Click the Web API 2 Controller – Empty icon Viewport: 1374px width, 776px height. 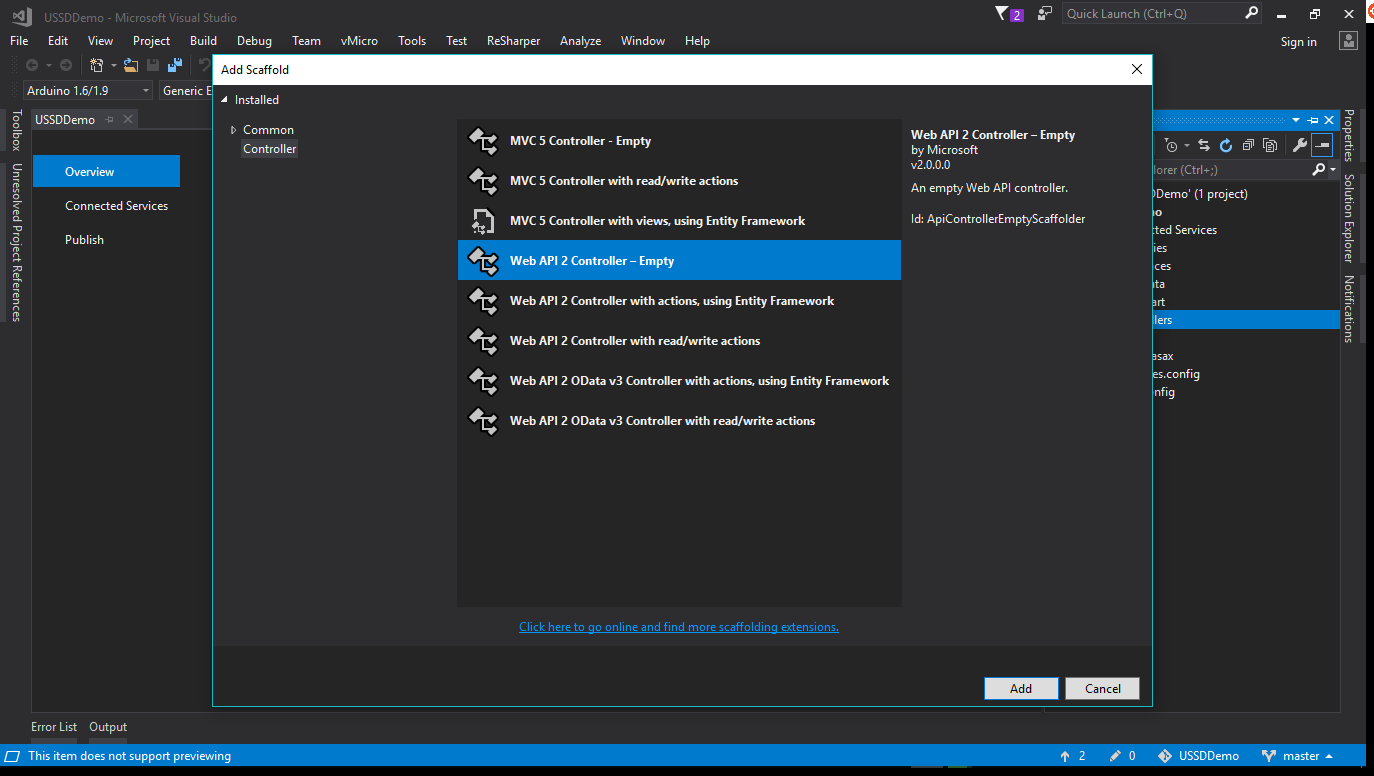[x=483, y=261]
